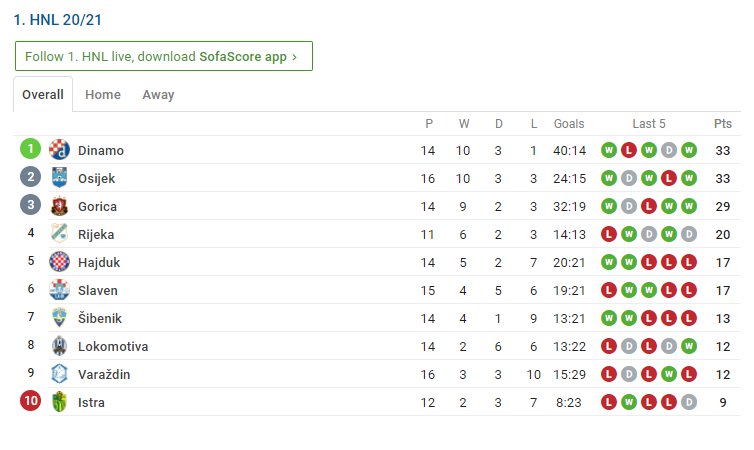
Task: Switch to the Home standings tab
Action: (x=103, y=95)
